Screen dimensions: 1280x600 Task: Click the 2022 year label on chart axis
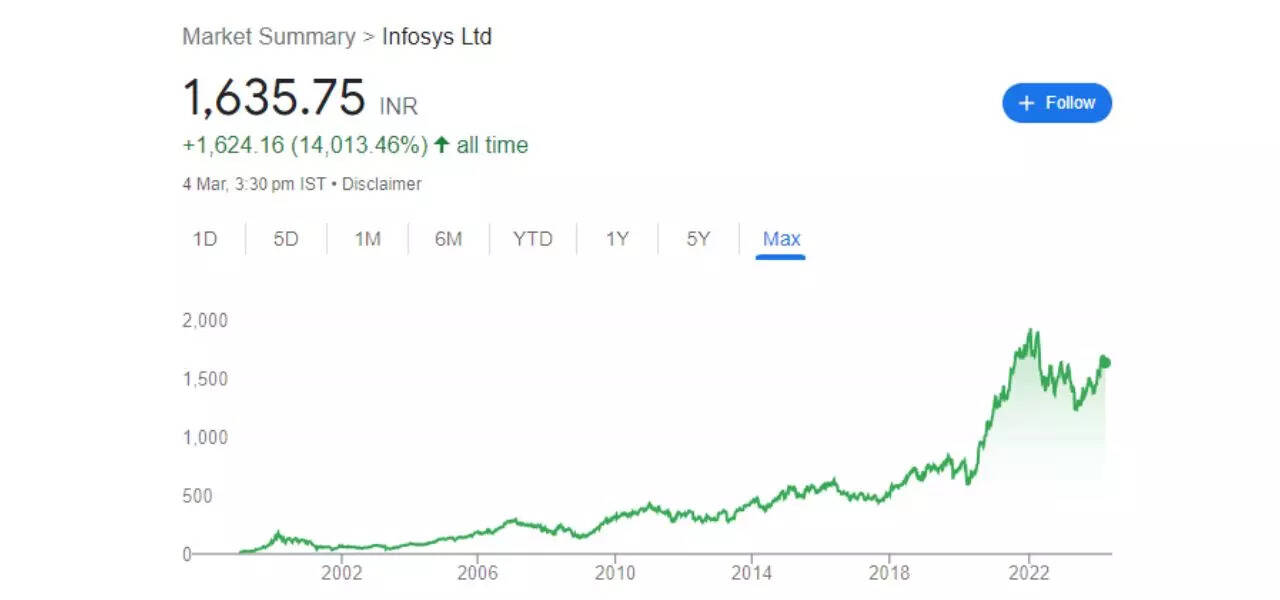pos(1030,574)
